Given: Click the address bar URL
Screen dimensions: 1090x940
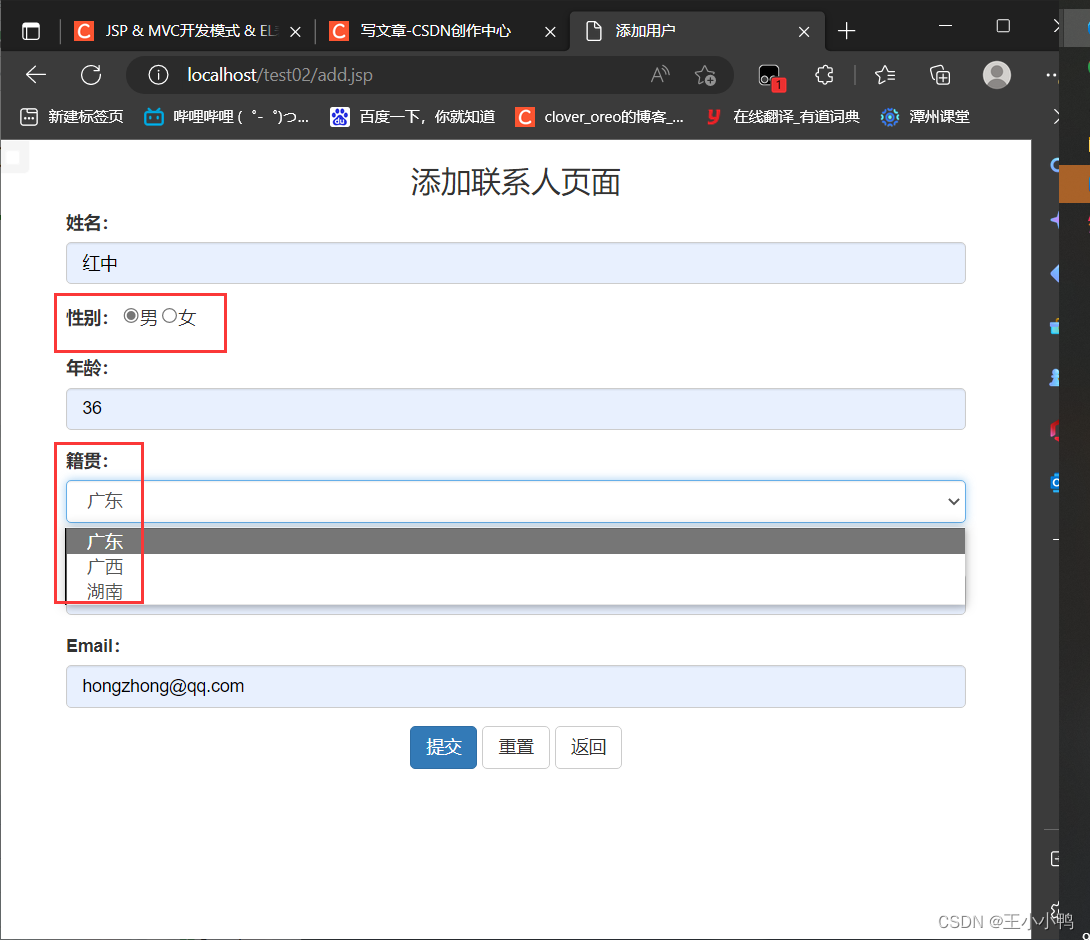Looking at the screenshot, I should point(279,74).
